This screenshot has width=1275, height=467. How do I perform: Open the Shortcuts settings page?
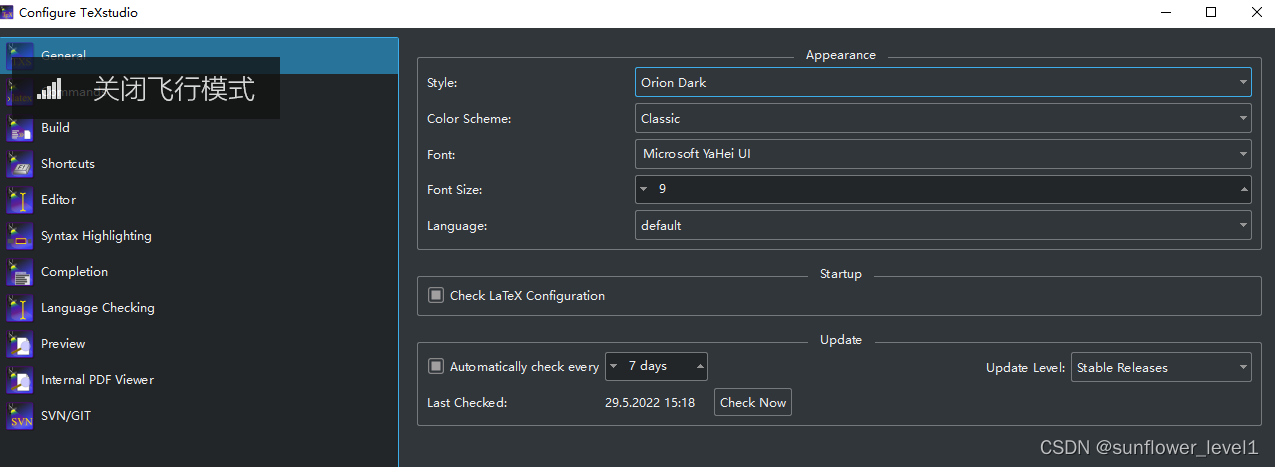pos(199,163)
